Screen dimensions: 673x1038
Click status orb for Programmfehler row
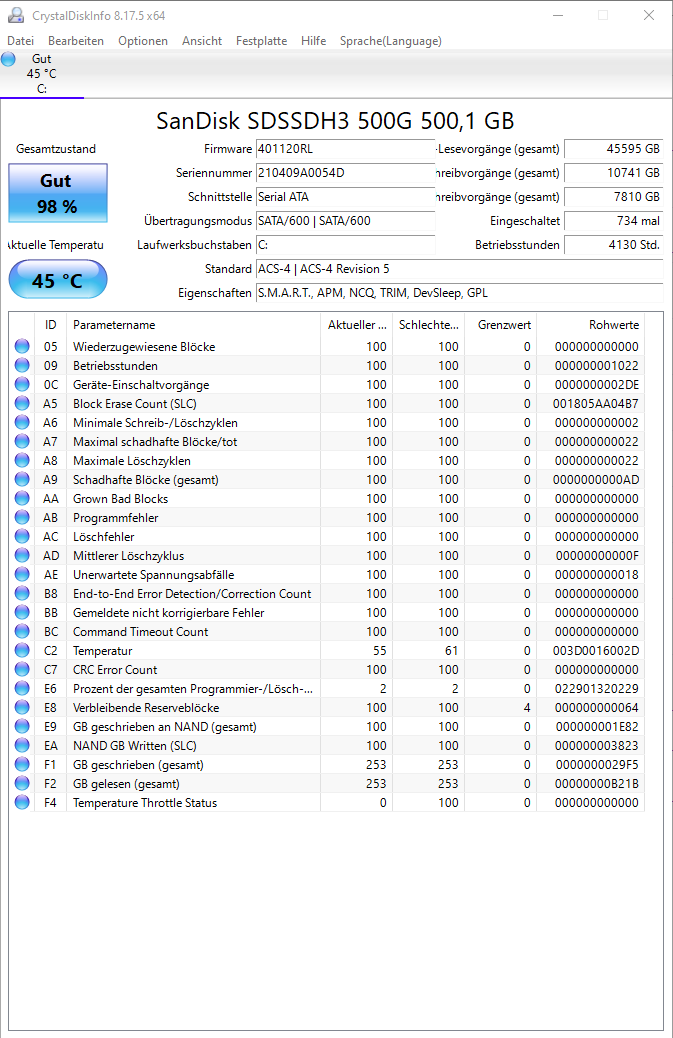coord(22,518)
